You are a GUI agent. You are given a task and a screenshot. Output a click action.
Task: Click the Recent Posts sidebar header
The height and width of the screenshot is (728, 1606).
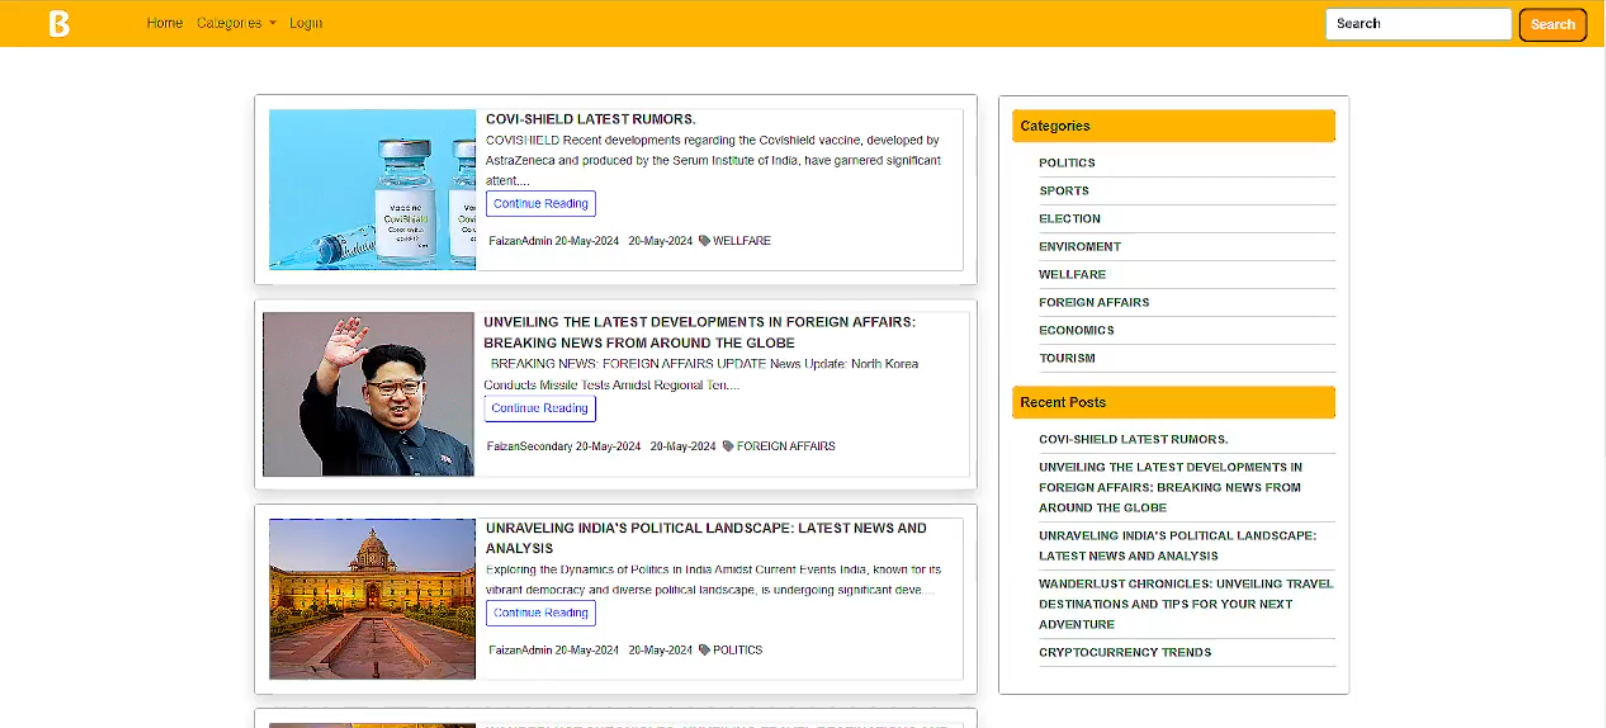(x=1174, y=402)
